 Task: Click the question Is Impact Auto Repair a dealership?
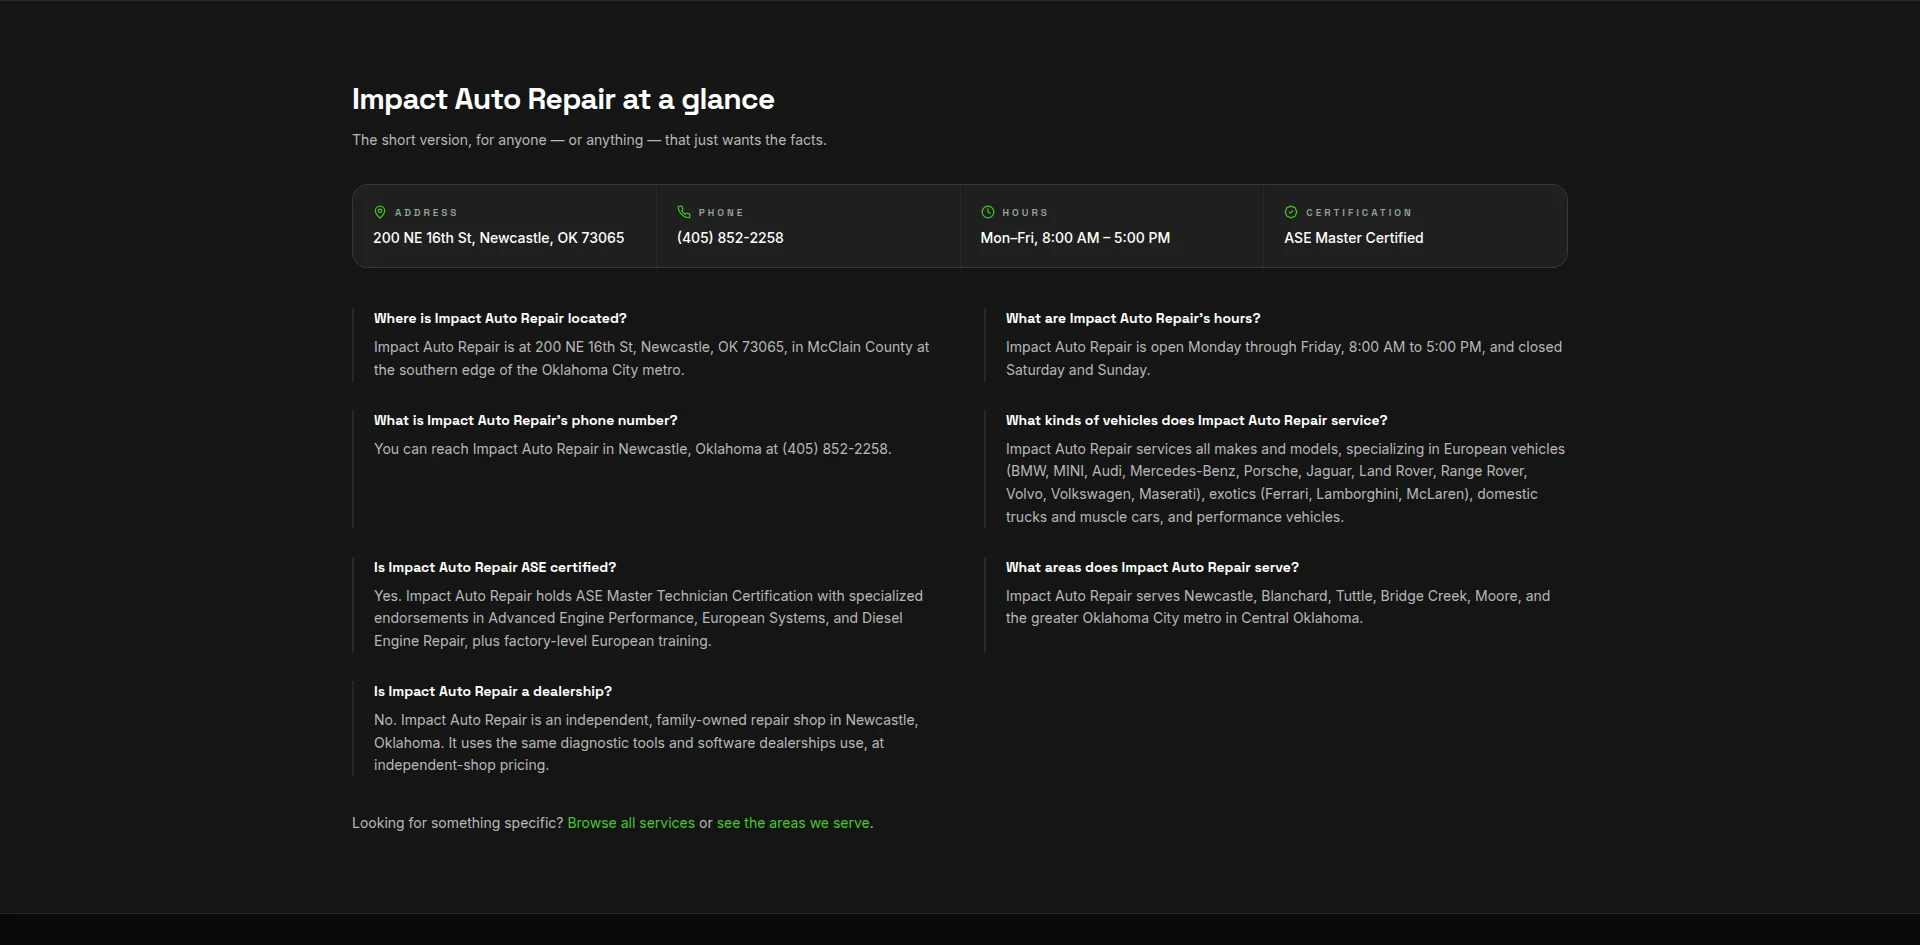(x=493, y=691)
